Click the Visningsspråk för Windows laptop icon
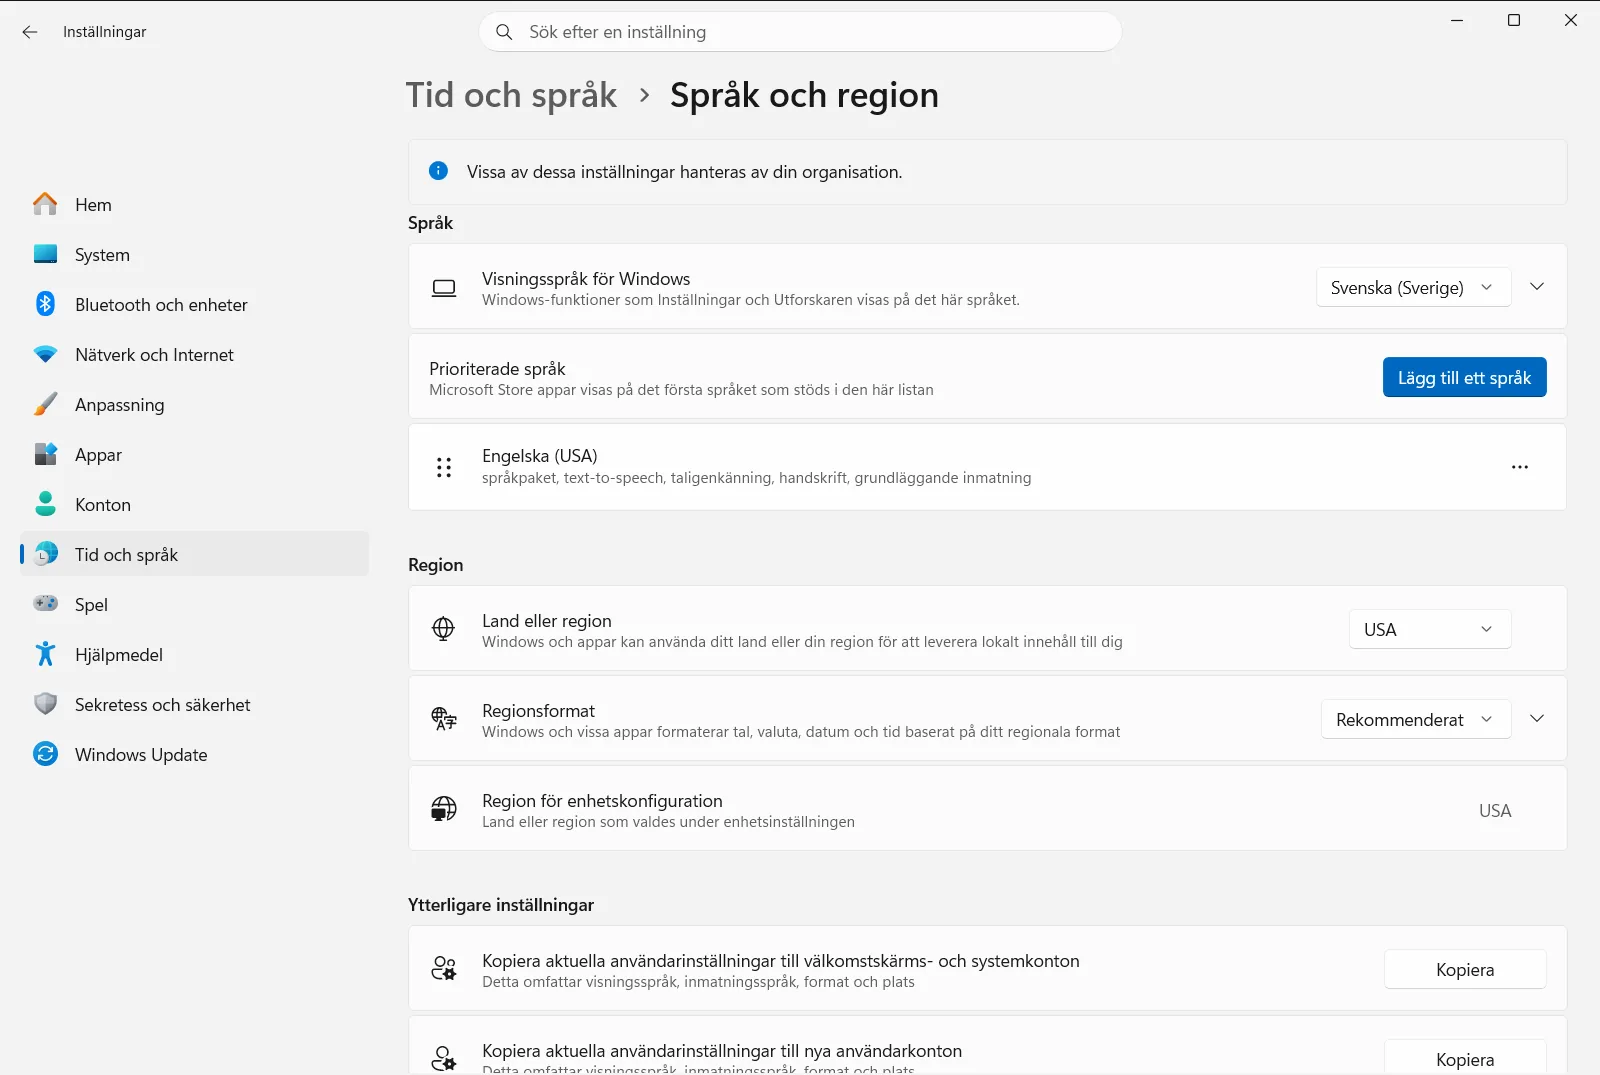The width and height of the screenshot is (1600, 1075). (x=443, y=288)
